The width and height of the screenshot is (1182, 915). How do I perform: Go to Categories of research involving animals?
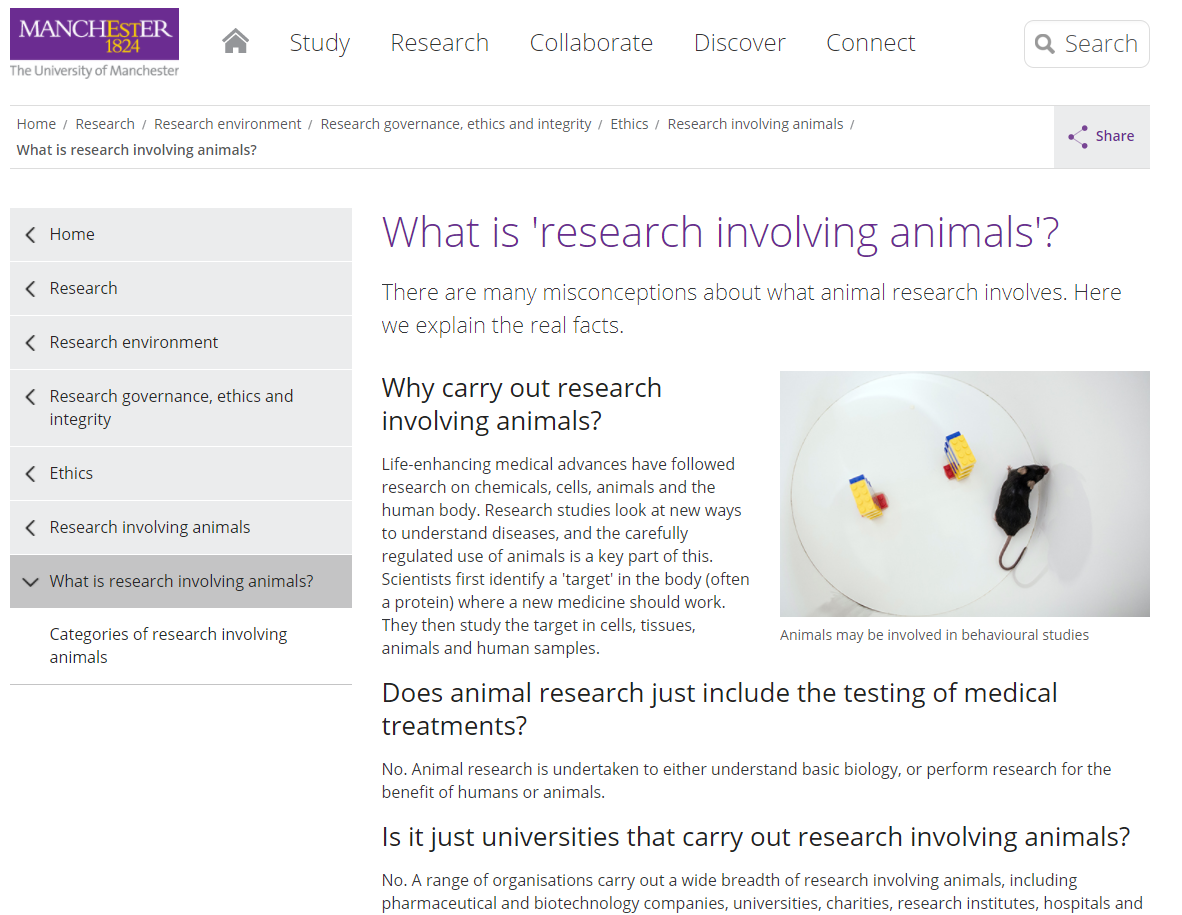[168, 646]
